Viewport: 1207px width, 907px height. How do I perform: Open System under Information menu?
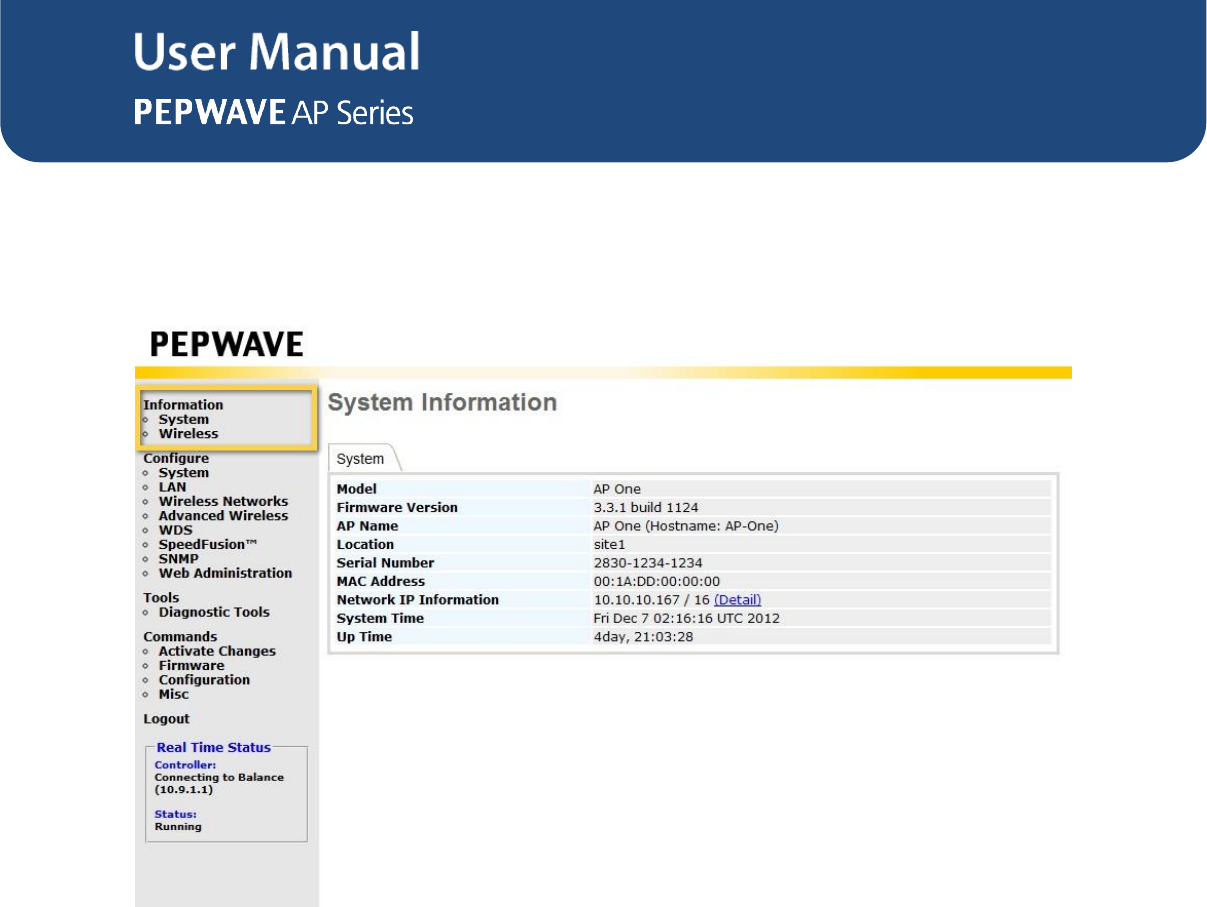(x=183, y=420)
